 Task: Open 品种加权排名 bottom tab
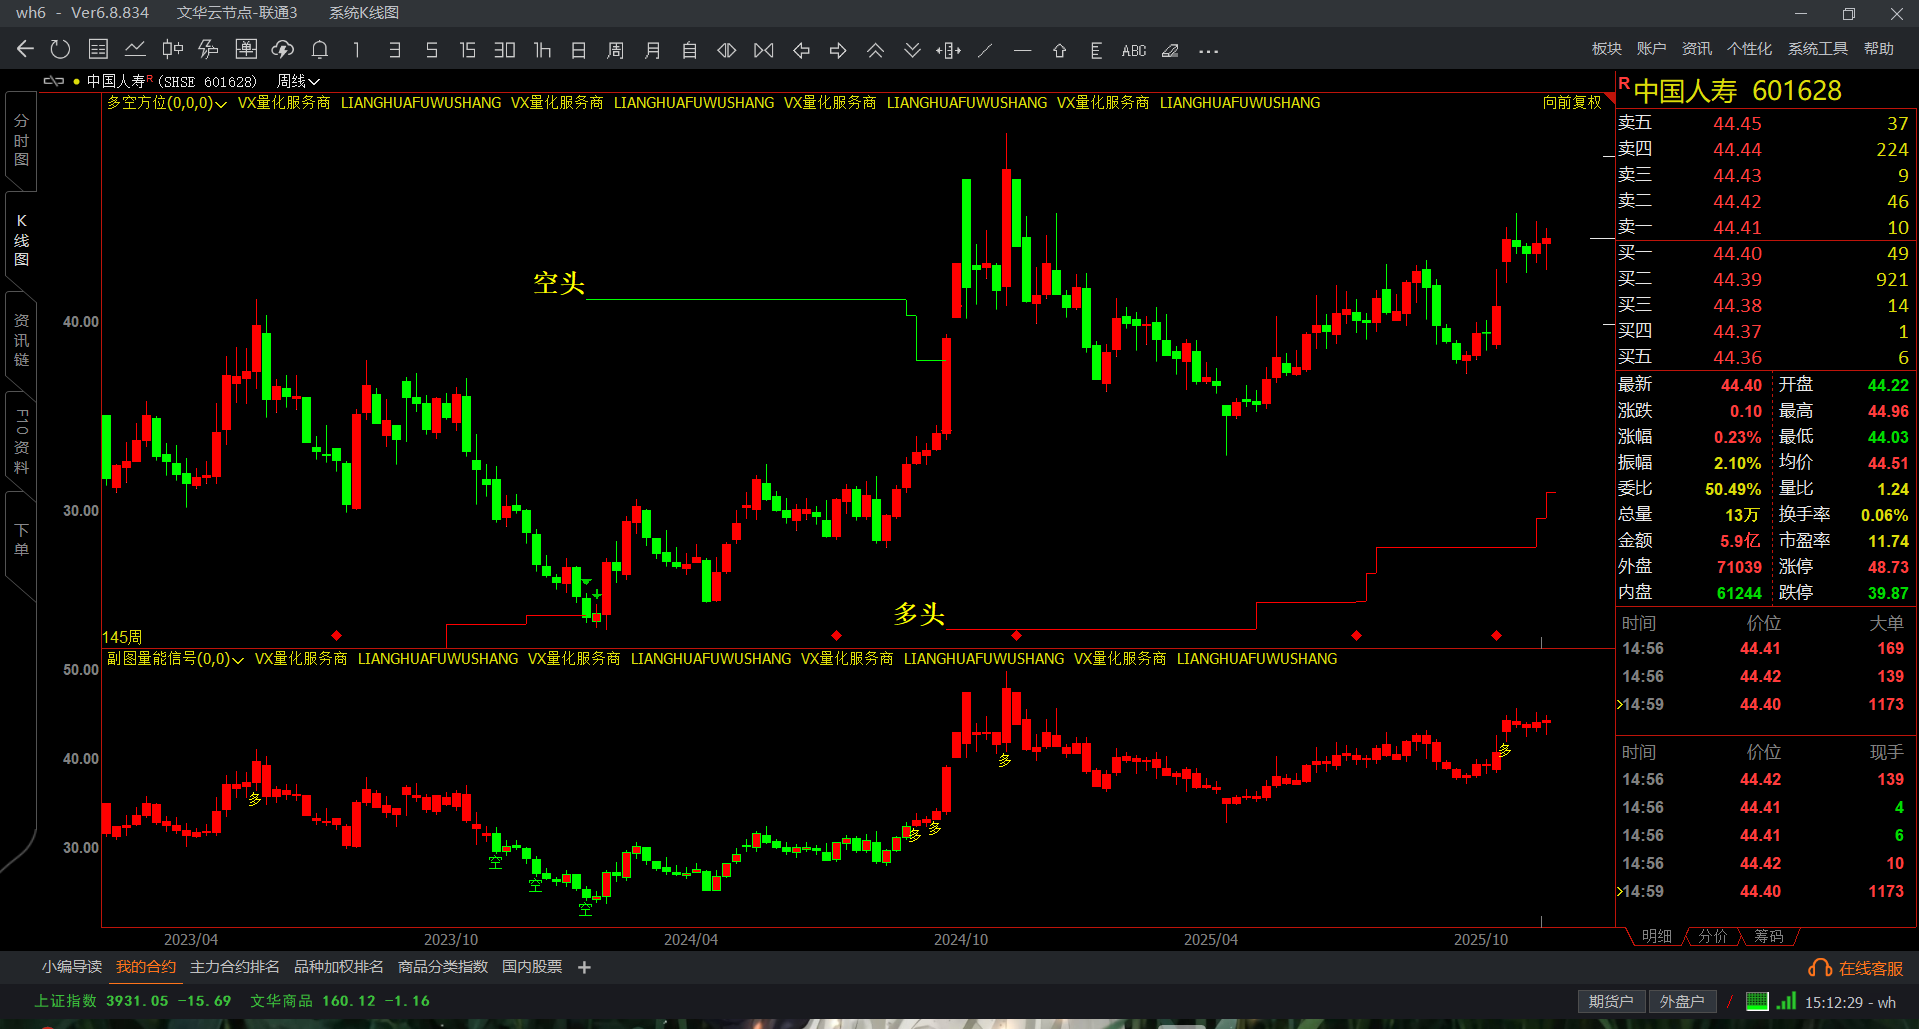coord(339,967)
